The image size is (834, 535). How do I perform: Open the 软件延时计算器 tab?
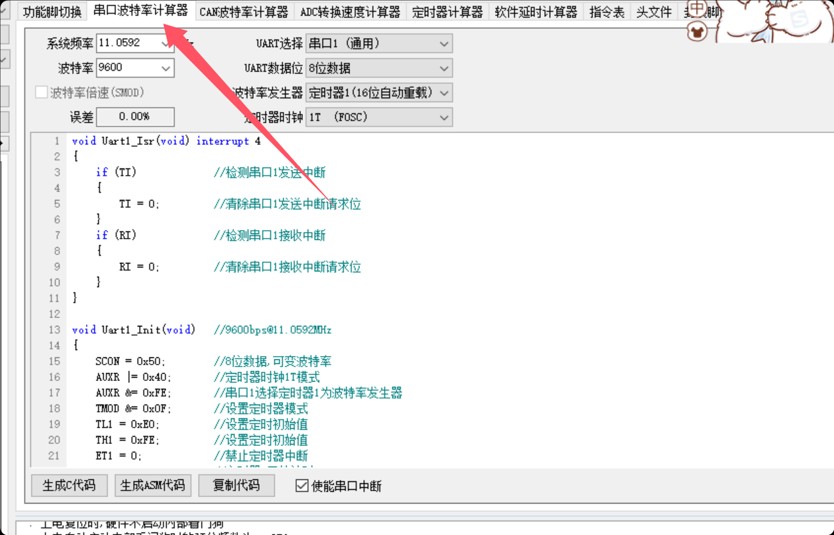[535, 13]
